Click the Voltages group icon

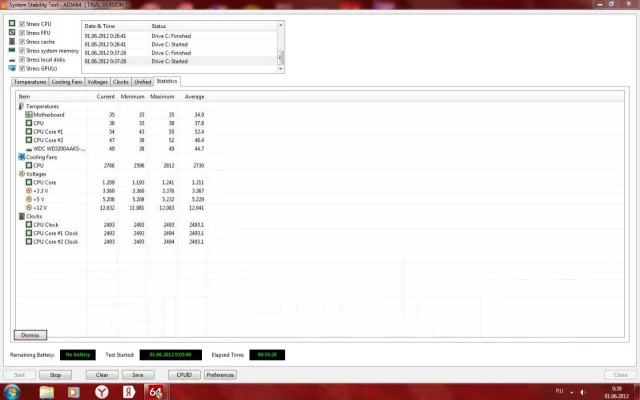click(x=22, y=174)
